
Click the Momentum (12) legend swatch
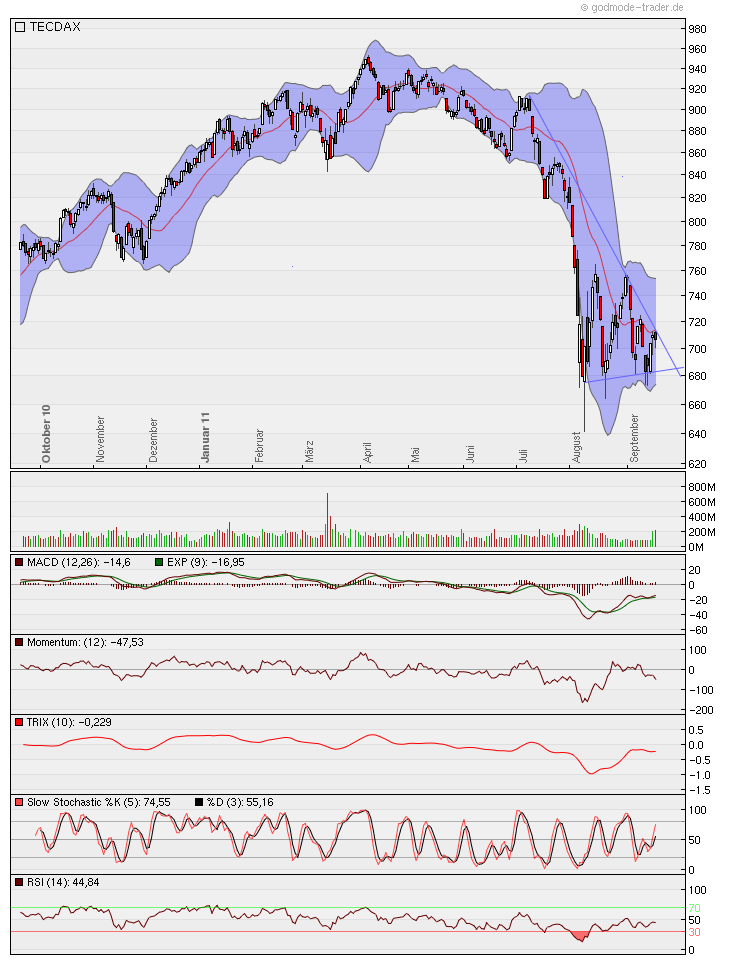pyautogui.click(x=20, y=642)
